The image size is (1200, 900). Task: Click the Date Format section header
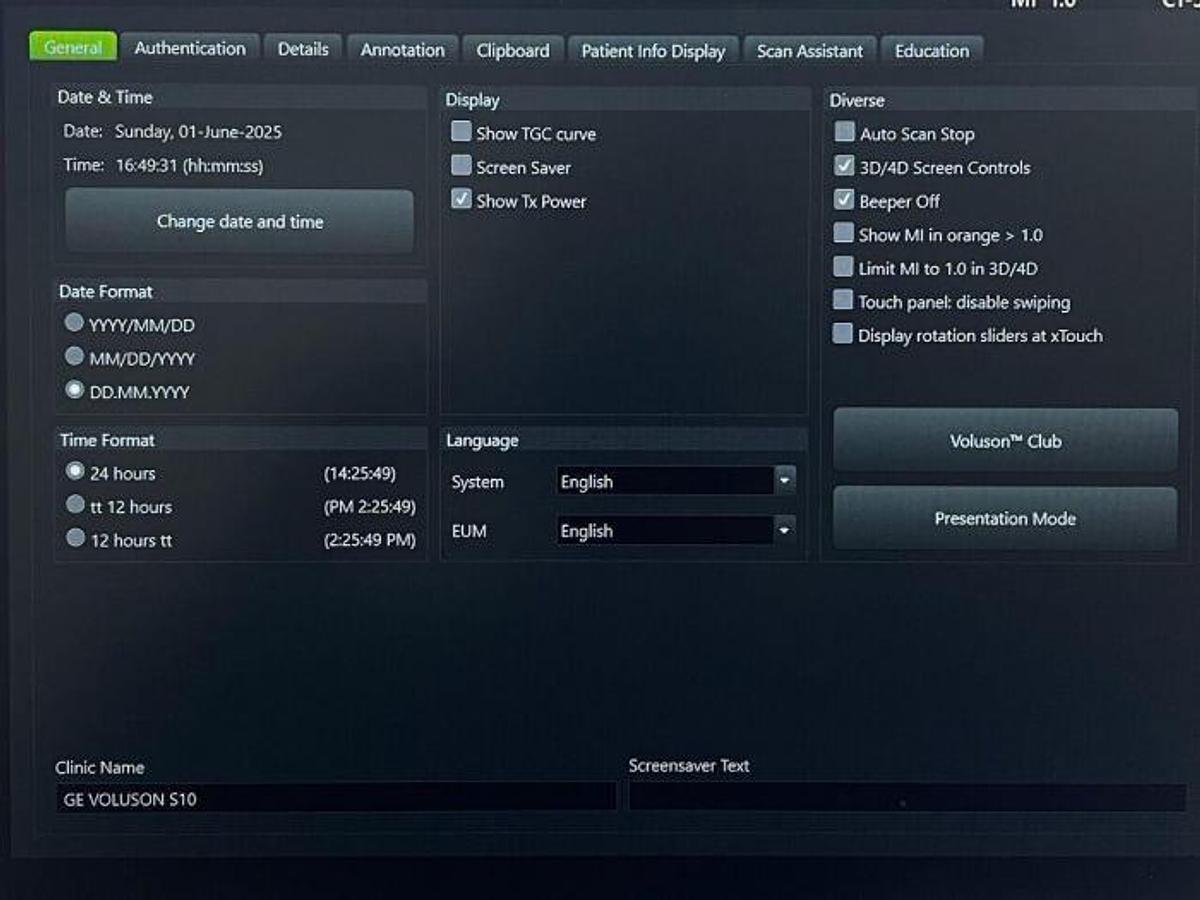(105, 292)
